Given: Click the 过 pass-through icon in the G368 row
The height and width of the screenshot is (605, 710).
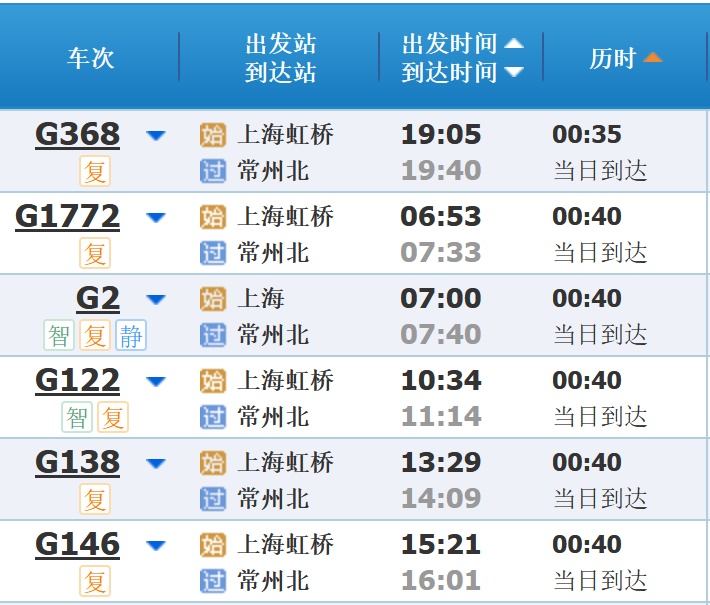Looking at the screenshot, I should tap(213, 171).
